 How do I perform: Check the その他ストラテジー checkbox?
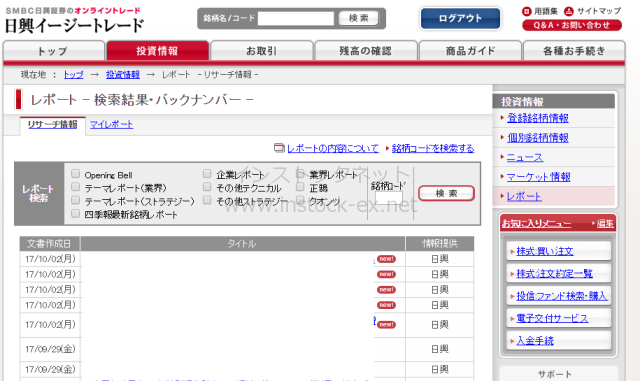point(207,200)
